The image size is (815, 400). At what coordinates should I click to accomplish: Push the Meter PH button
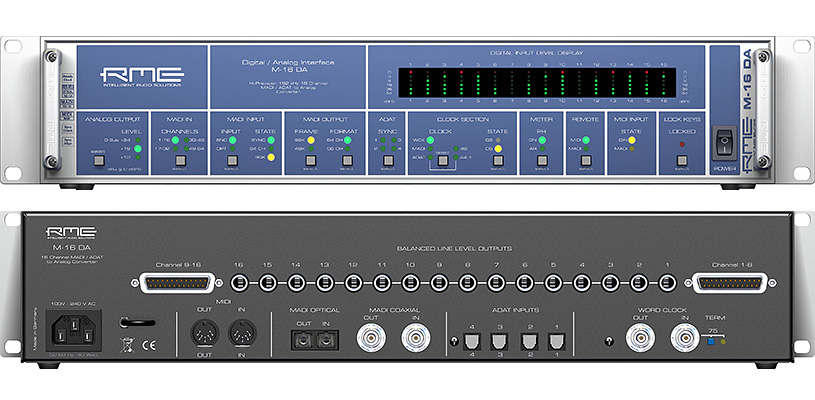542,161
